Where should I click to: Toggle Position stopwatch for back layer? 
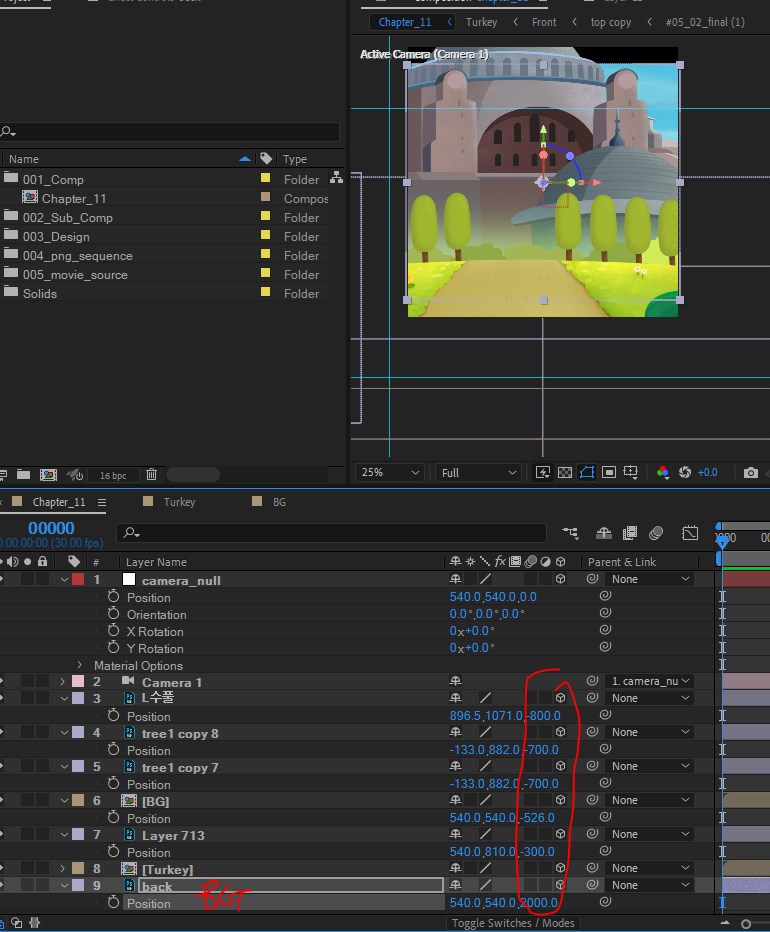tap(114, 902)
